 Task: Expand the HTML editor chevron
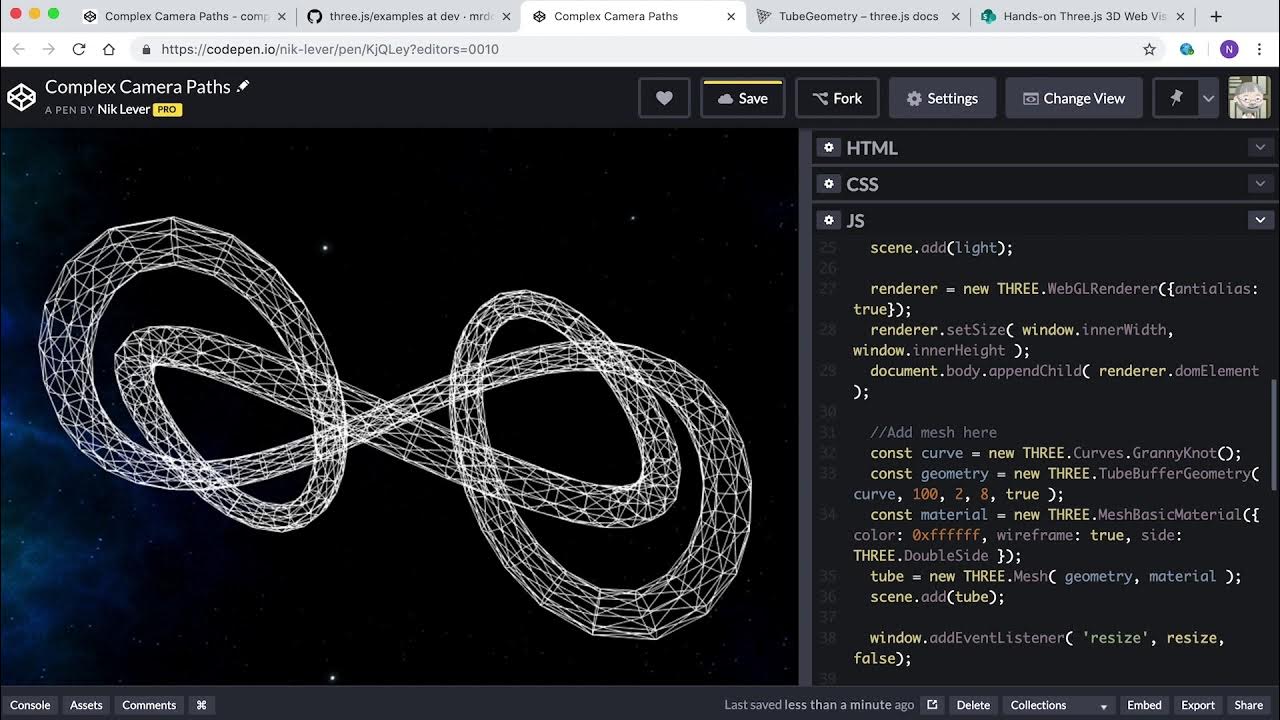click(x=1260, y=148)
